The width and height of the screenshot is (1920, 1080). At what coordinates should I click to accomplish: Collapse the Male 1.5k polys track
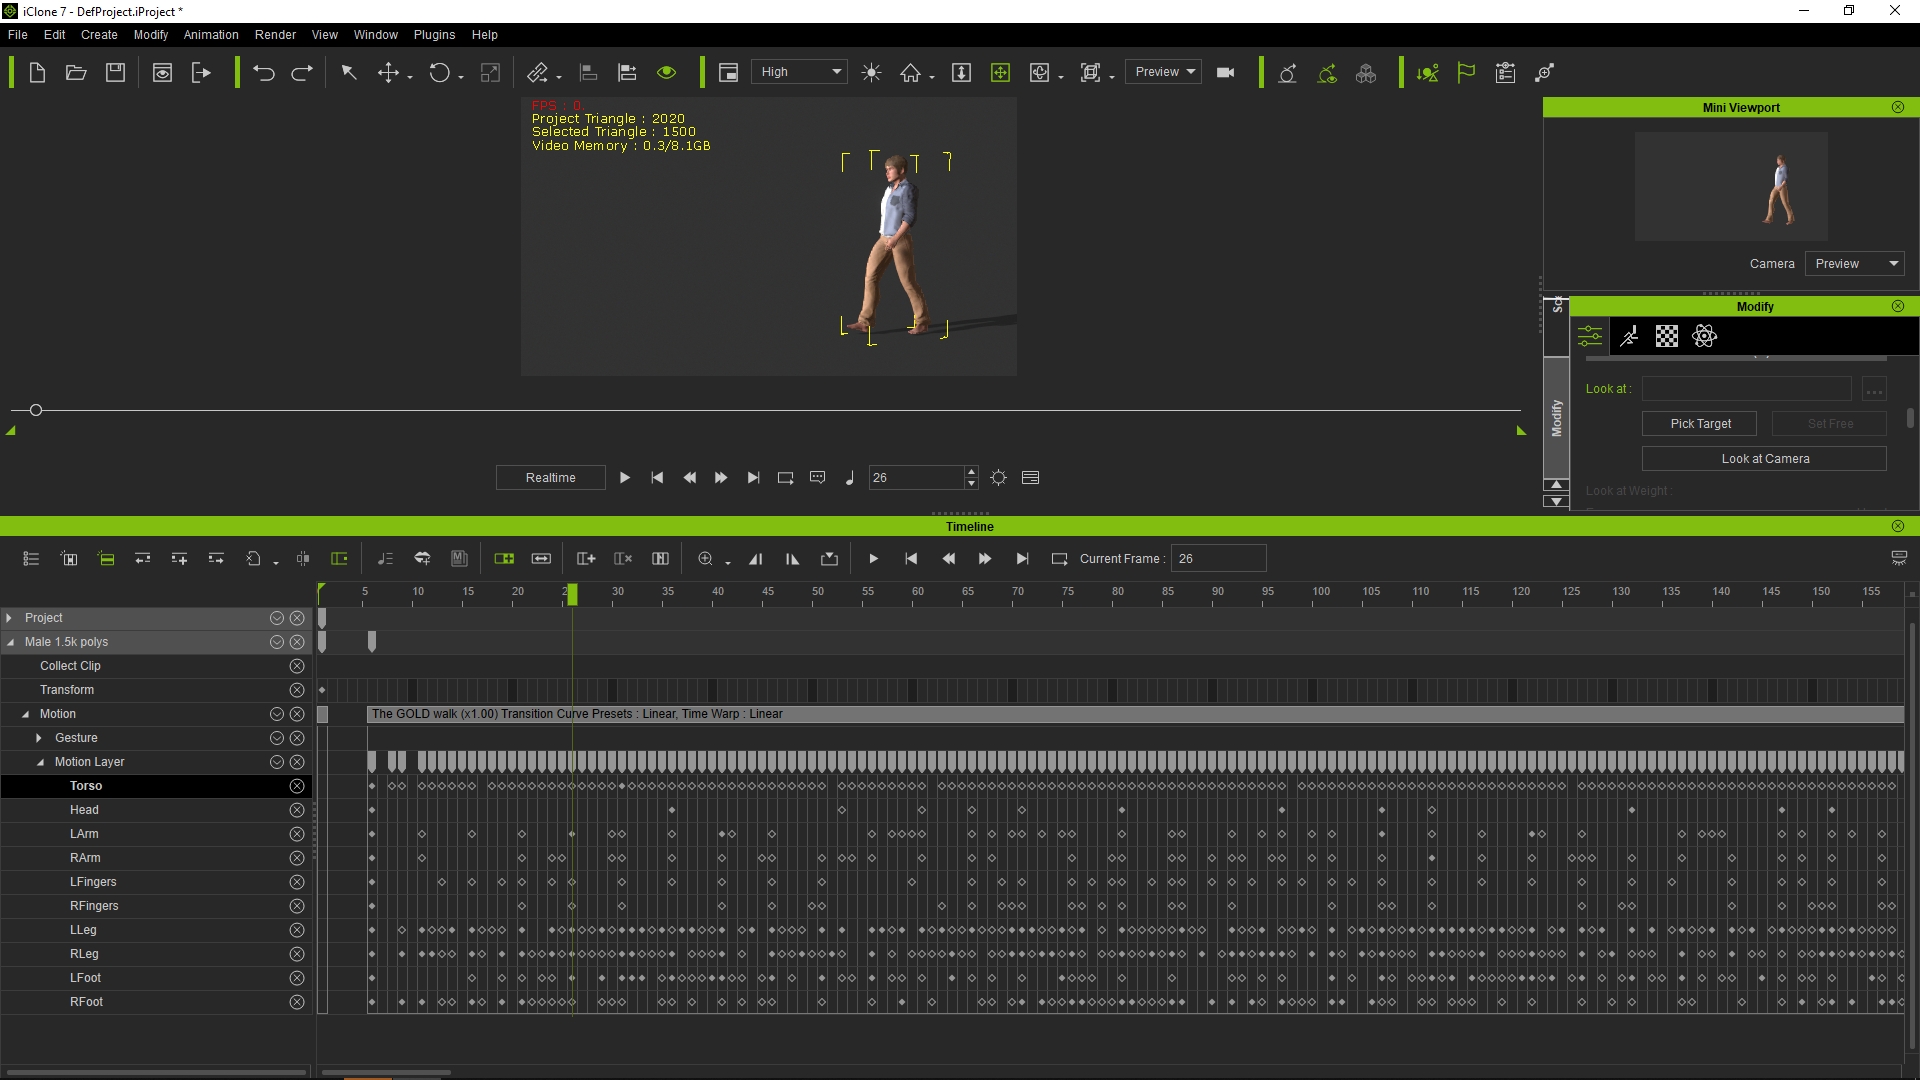pos(11,642)
